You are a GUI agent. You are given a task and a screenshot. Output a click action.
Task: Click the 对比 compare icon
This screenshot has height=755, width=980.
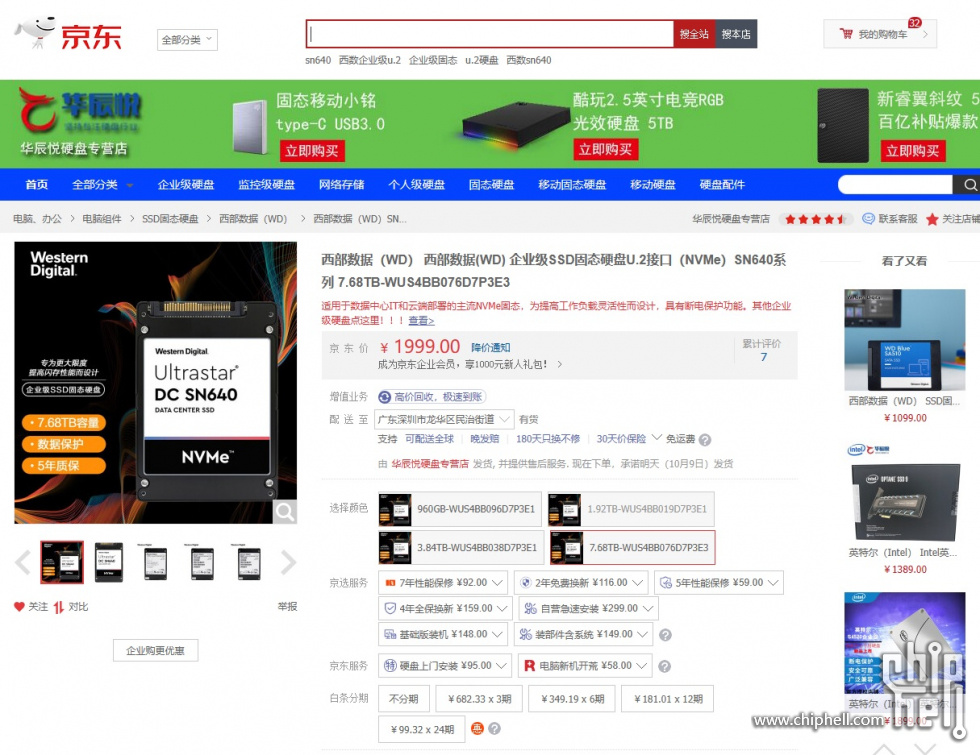(59, 607)
